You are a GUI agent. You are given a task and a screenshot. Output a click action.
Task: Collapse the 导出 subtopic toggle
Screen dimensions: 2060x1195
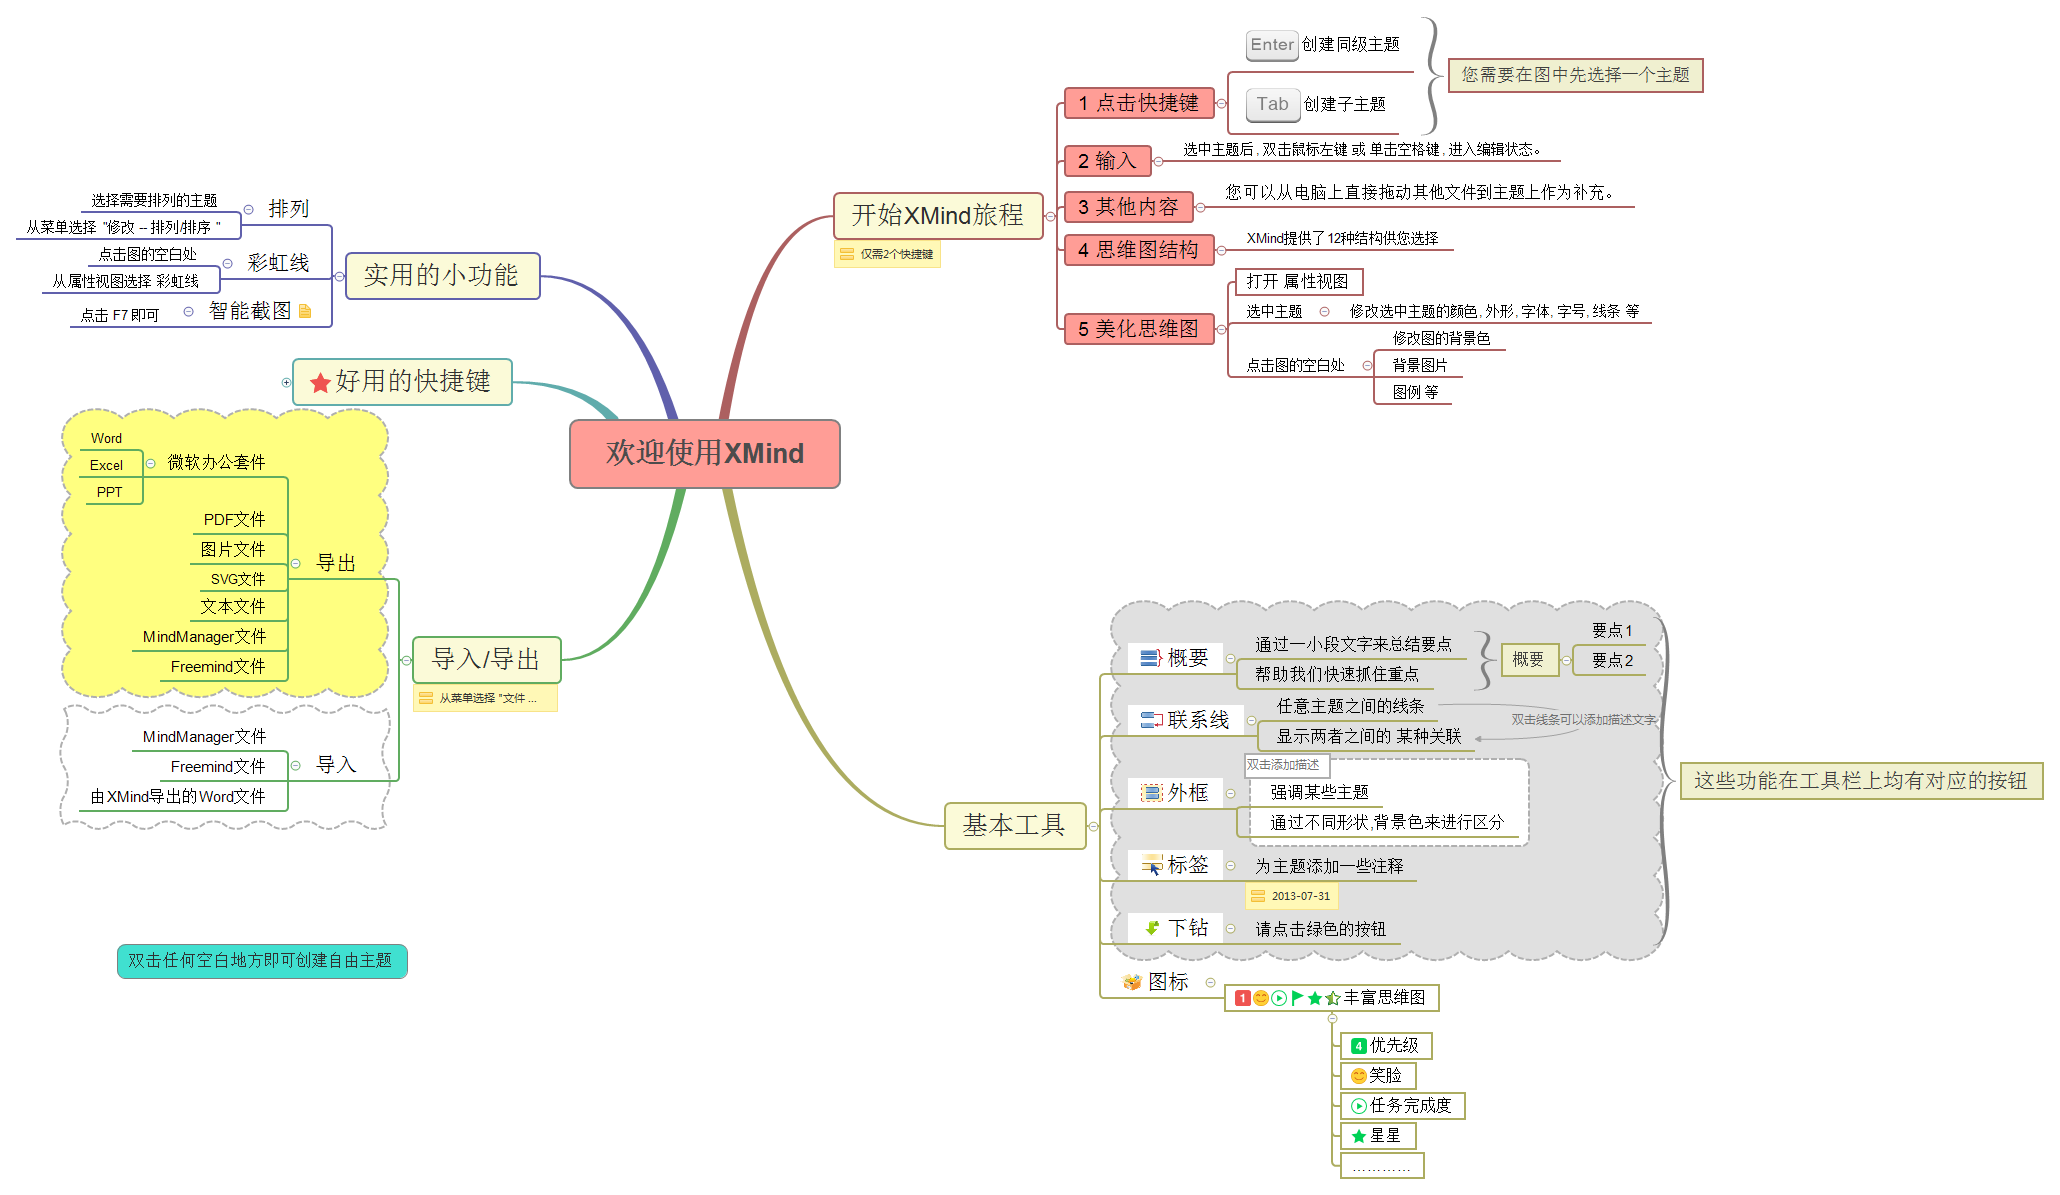[x=296, y=564]
